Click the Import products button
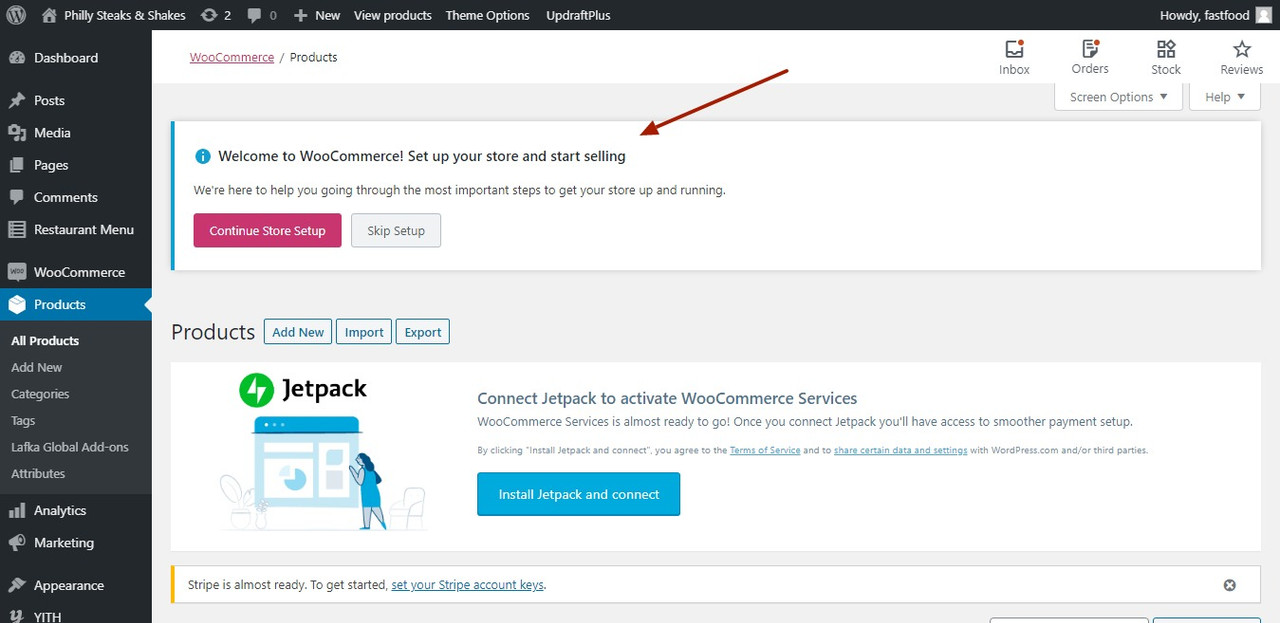The image size is (1280, 623). [364, 332]
